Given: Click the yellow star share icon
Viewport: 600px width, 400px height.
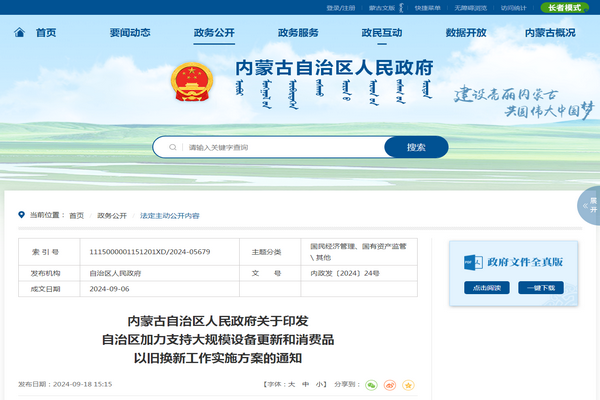Looking at the screenshot, I should (408, 384).
